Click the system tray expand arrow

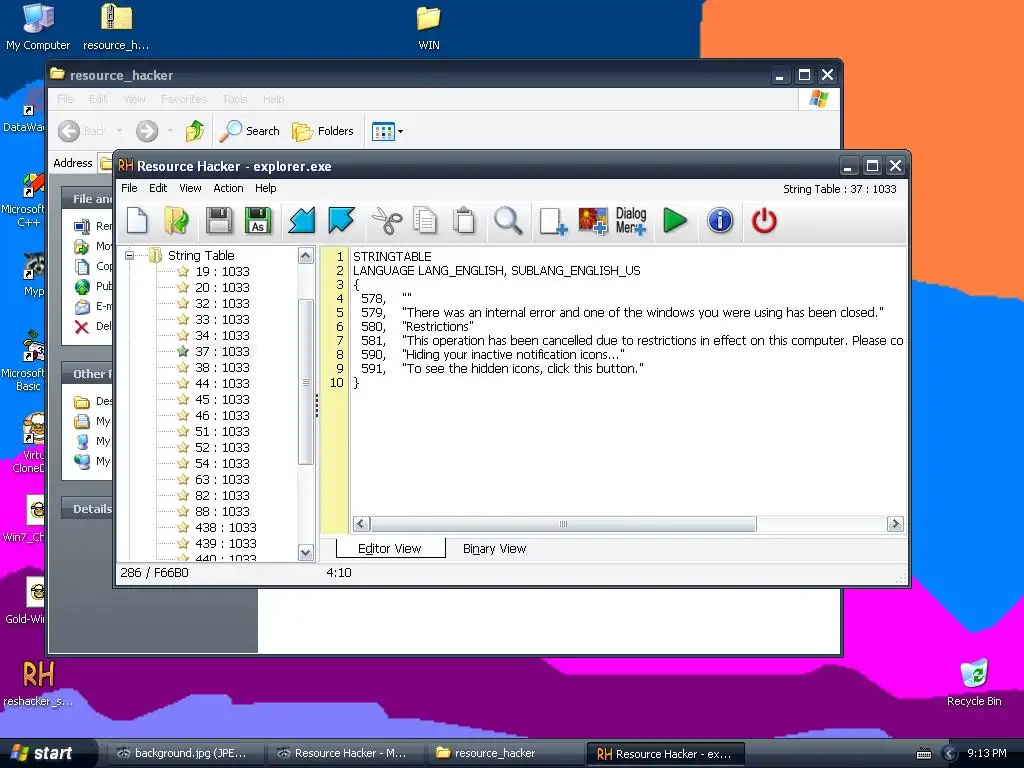[x=950, y=754]
